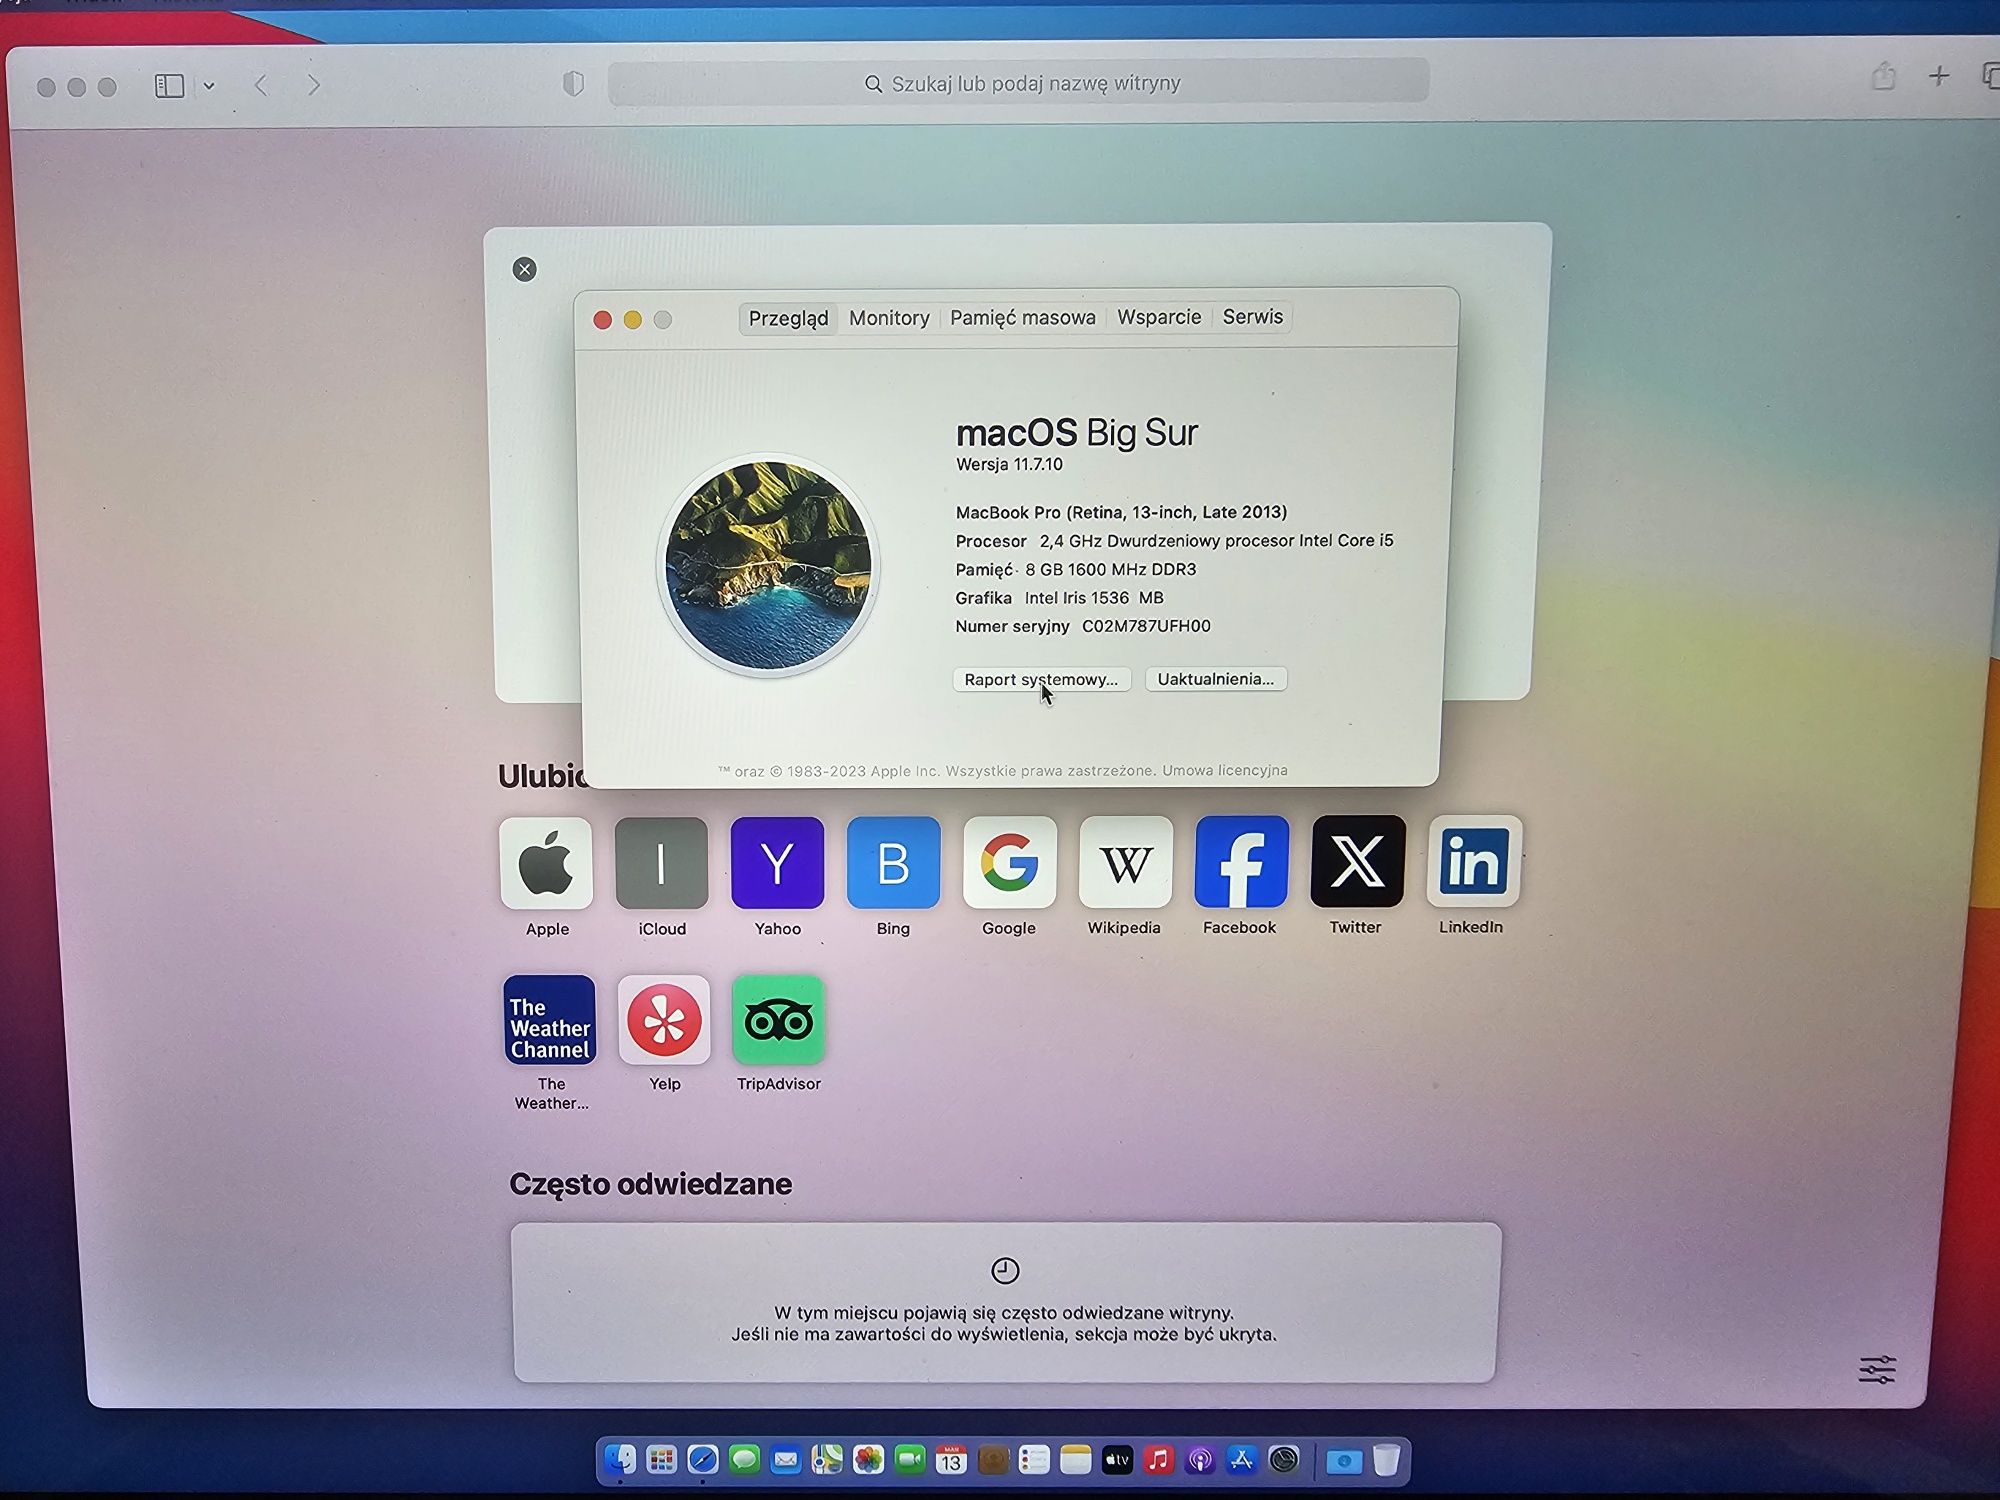Screen dimensions: 2000x1500
Task: Open Photos from the Dock
Action: point(868,1460)
